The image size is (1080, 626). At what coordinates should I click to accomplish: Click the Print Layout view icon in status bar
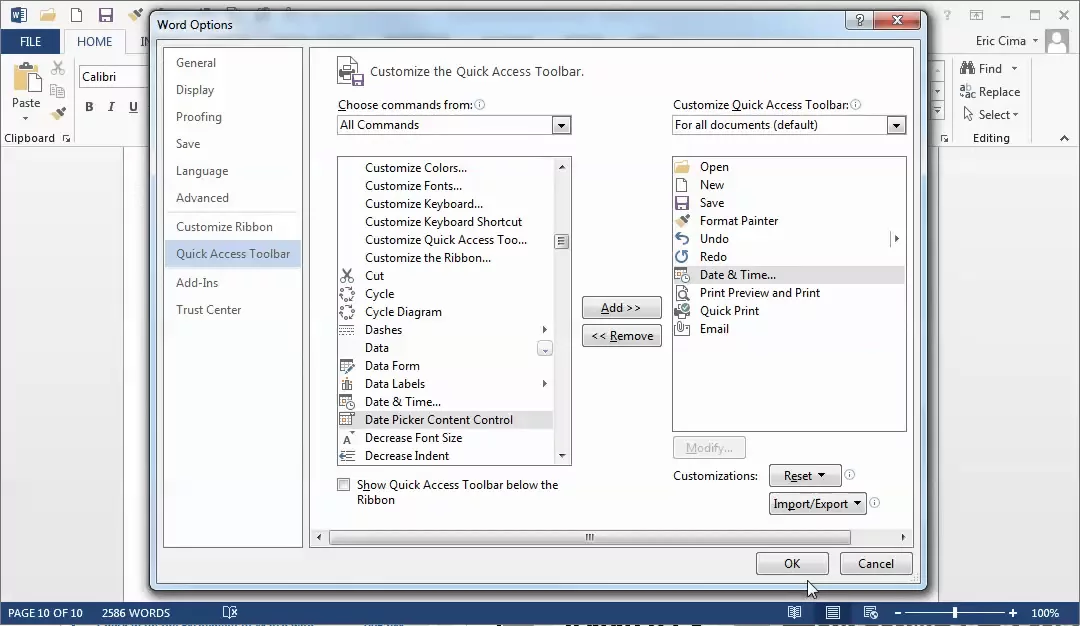pos(833,612)
